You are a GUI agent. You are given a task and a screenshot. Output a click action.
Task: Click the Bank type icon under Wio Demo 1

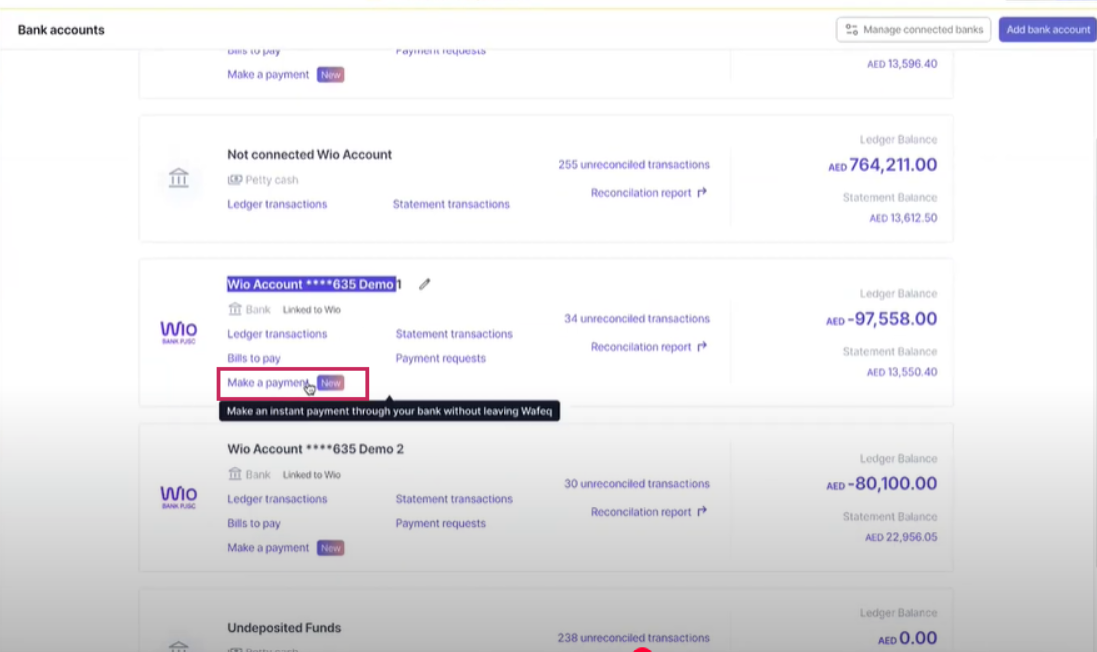point(234,309)
